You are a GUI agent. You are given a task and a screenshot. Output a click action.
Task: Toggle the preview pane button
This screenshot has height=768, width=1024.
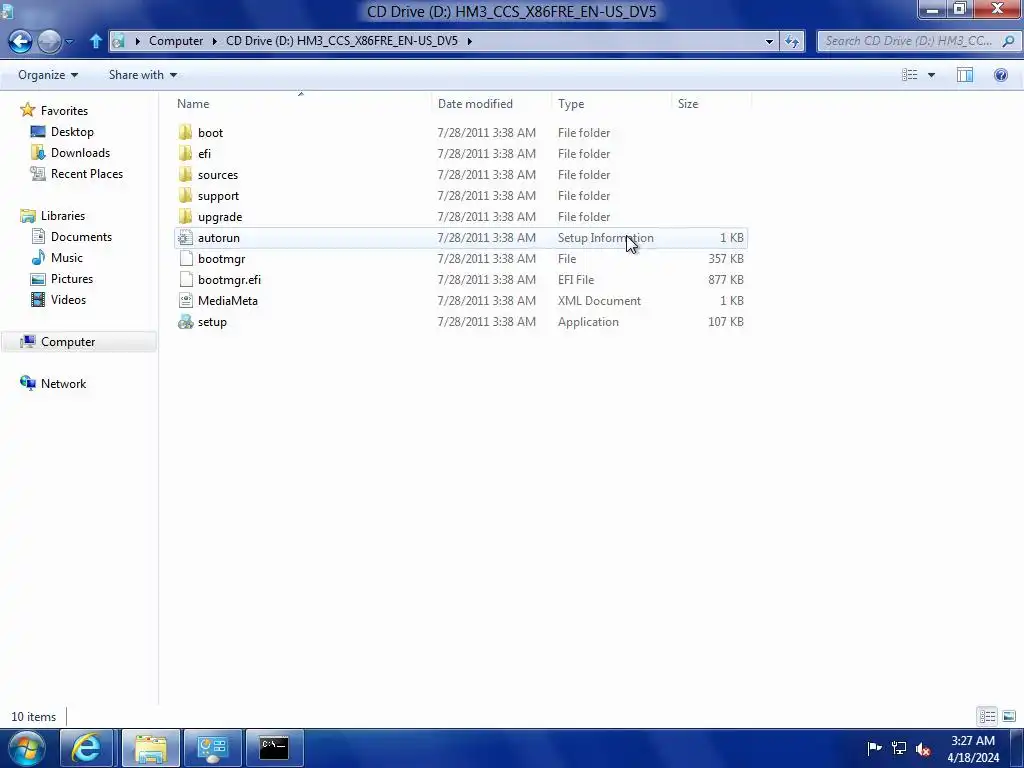[965, 75]
